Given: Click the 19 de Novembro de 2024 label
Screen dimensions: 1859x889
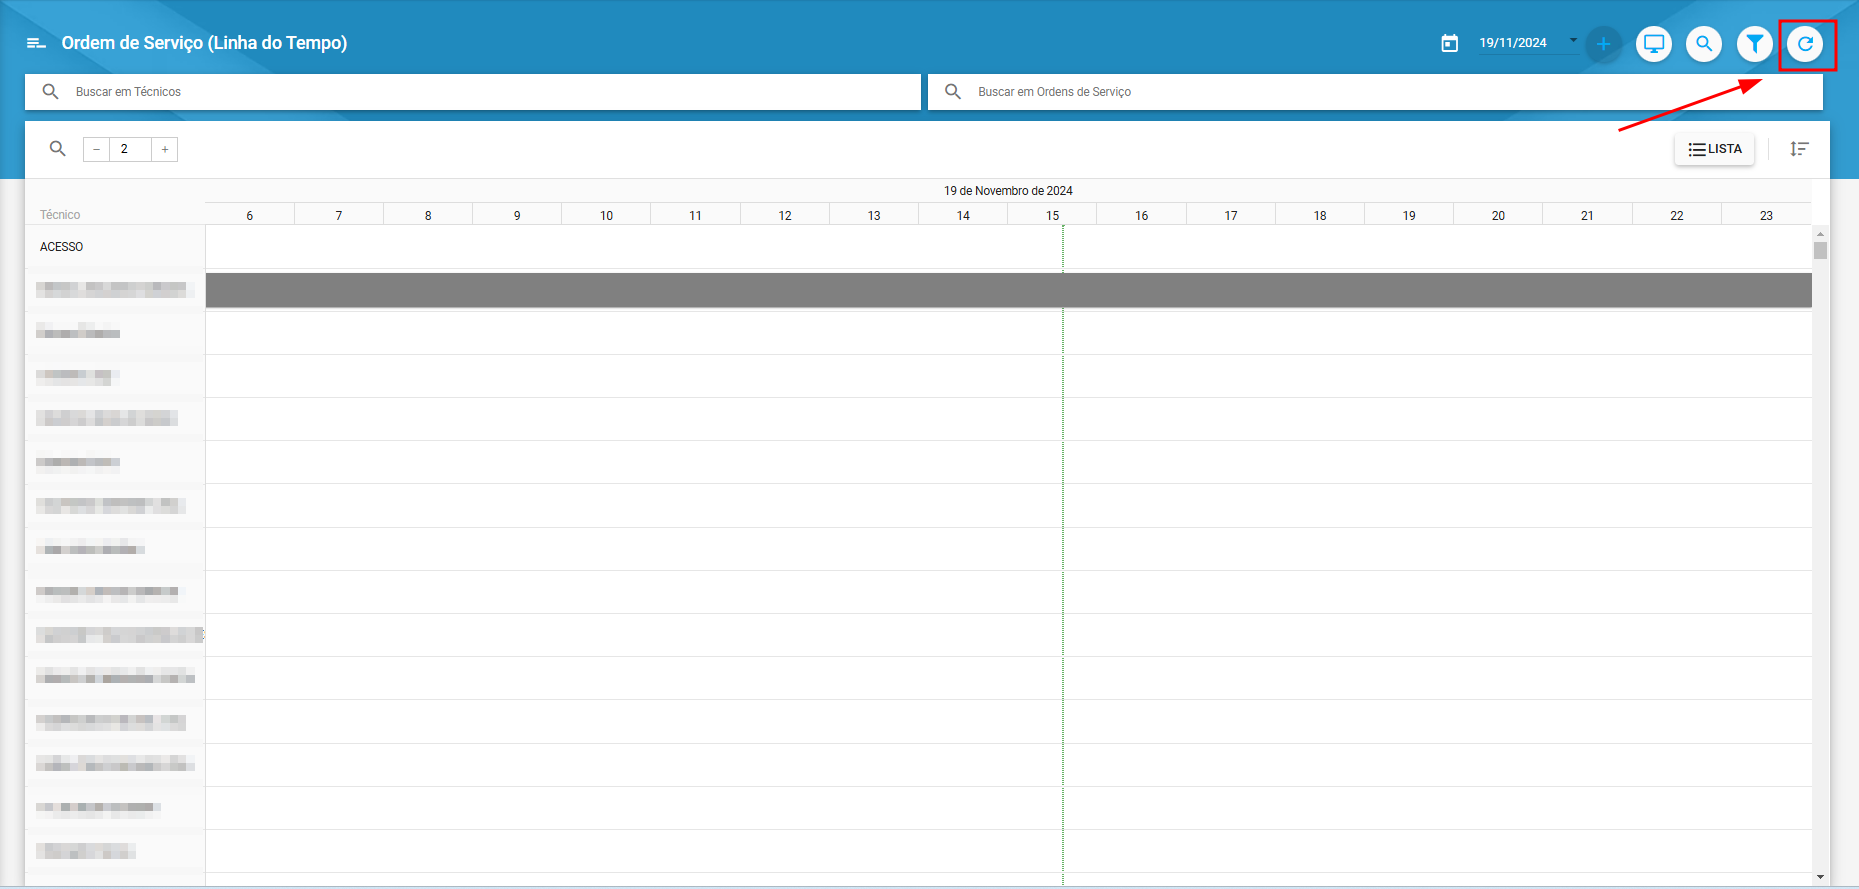Looking at the screenshot, I should (1008, 191).
